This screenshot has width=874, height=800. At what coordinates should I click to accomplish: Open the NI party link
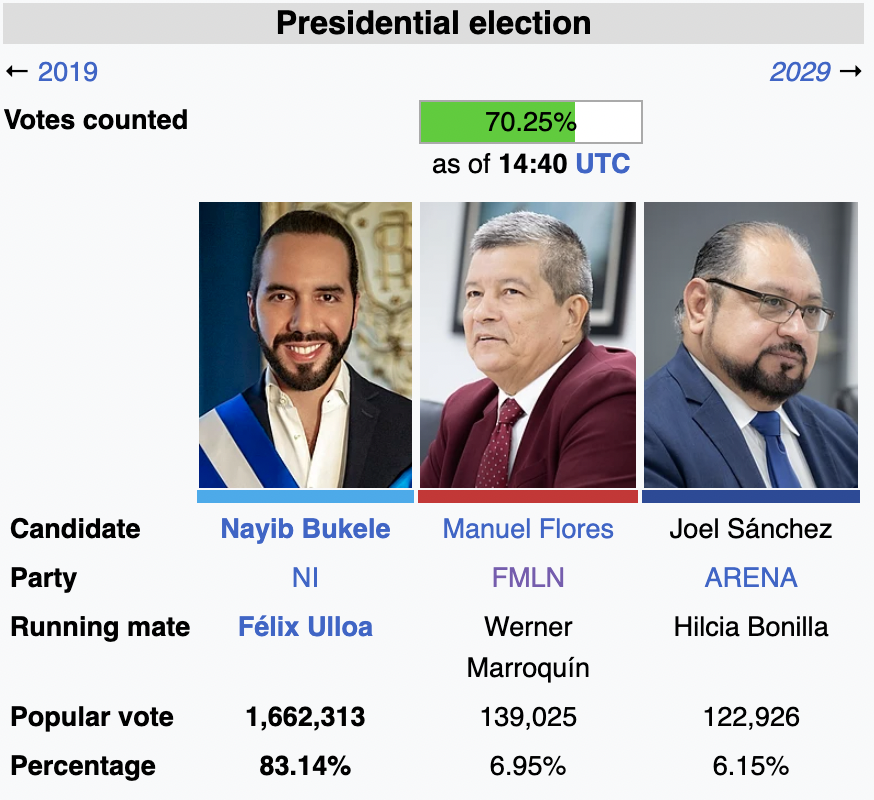point(305,578)
